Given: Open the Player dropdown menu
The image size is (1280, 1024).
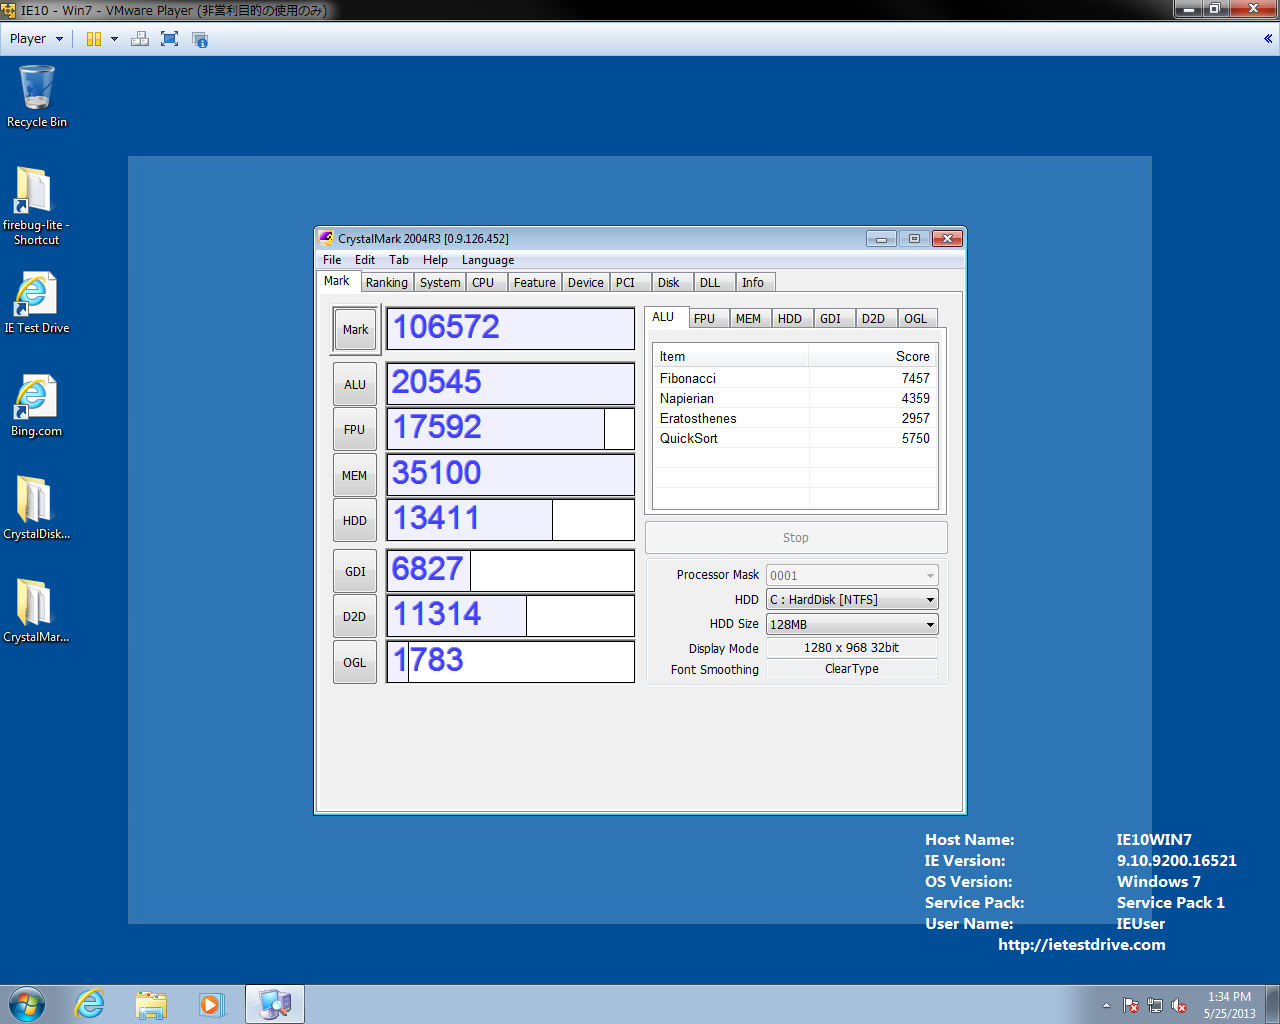Looking at the screenshot, I should pos(36,39).
